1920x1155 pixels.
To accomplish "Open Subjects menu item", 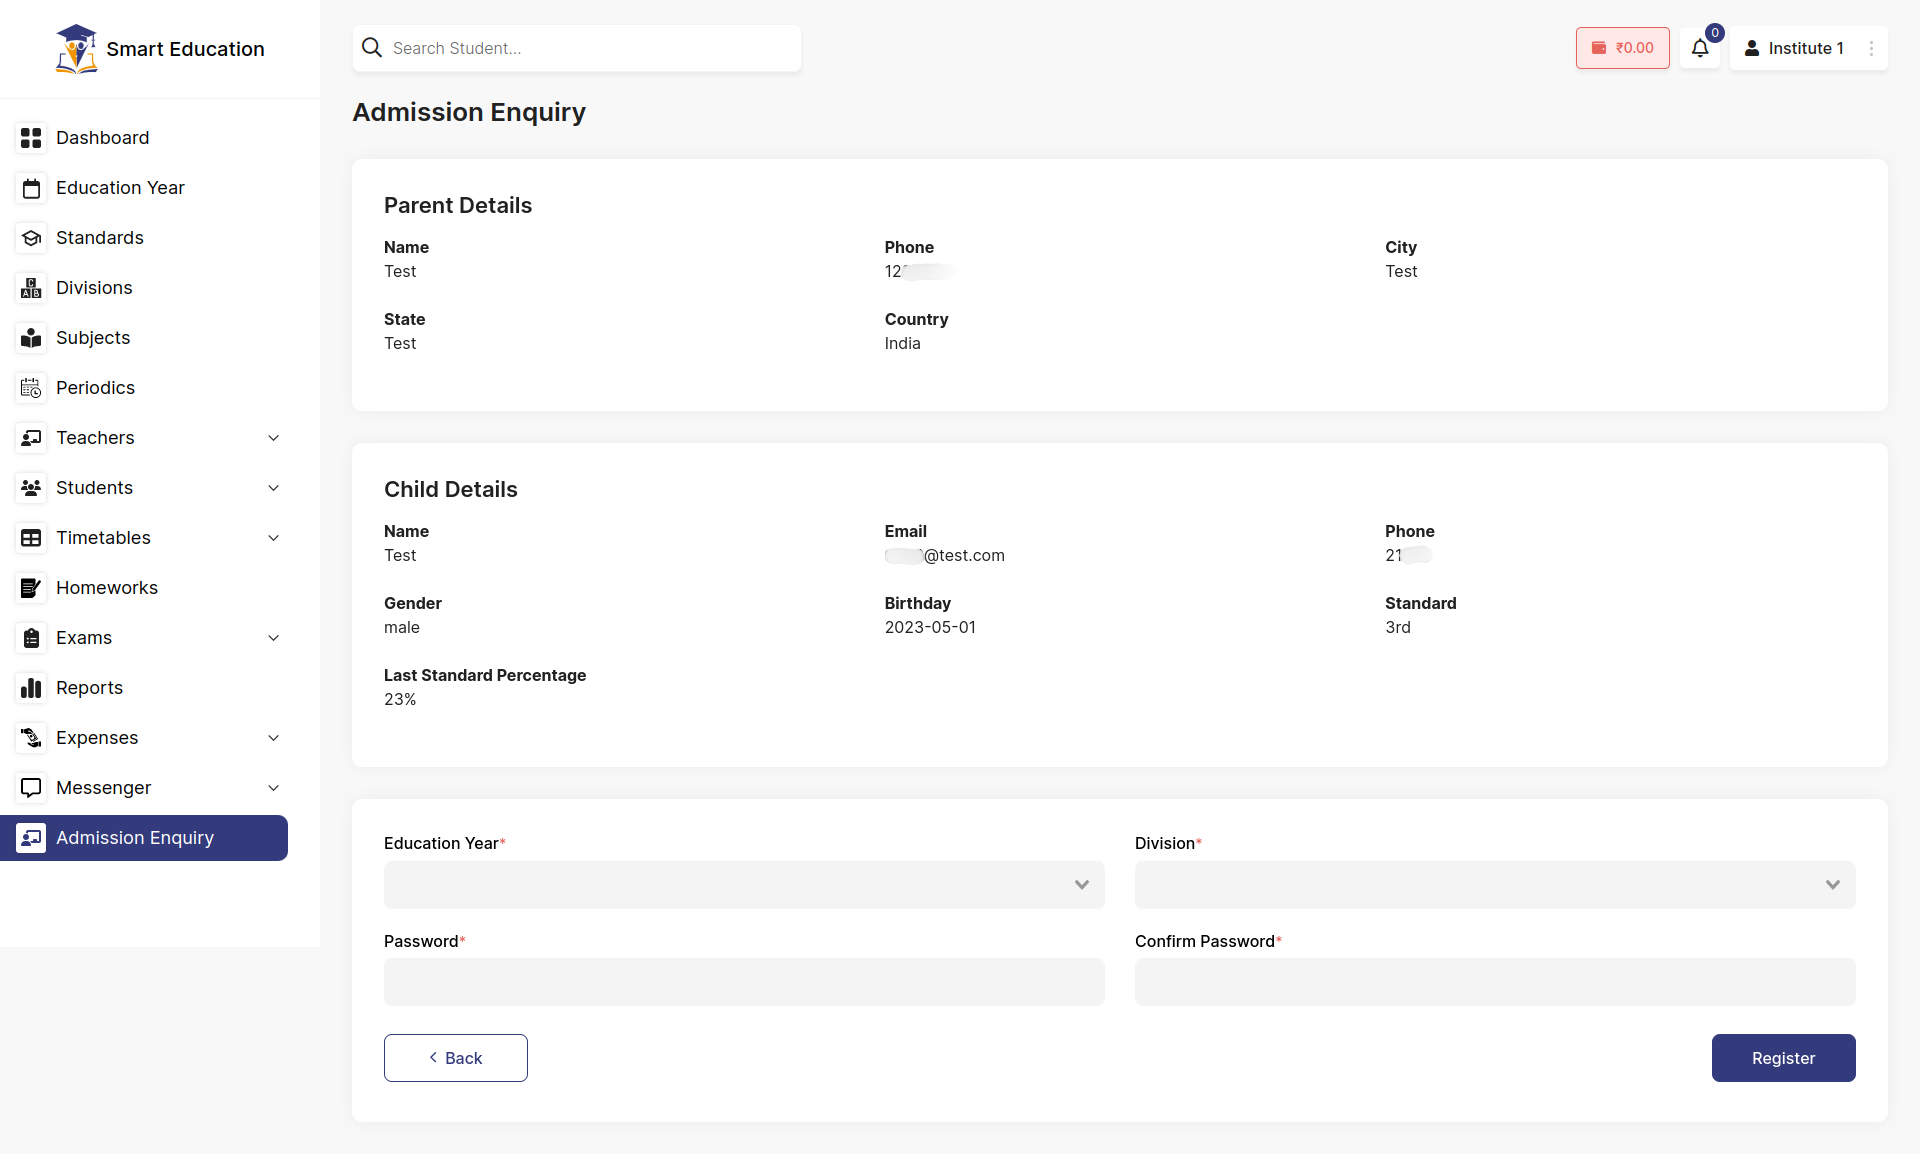I will 144,338.
